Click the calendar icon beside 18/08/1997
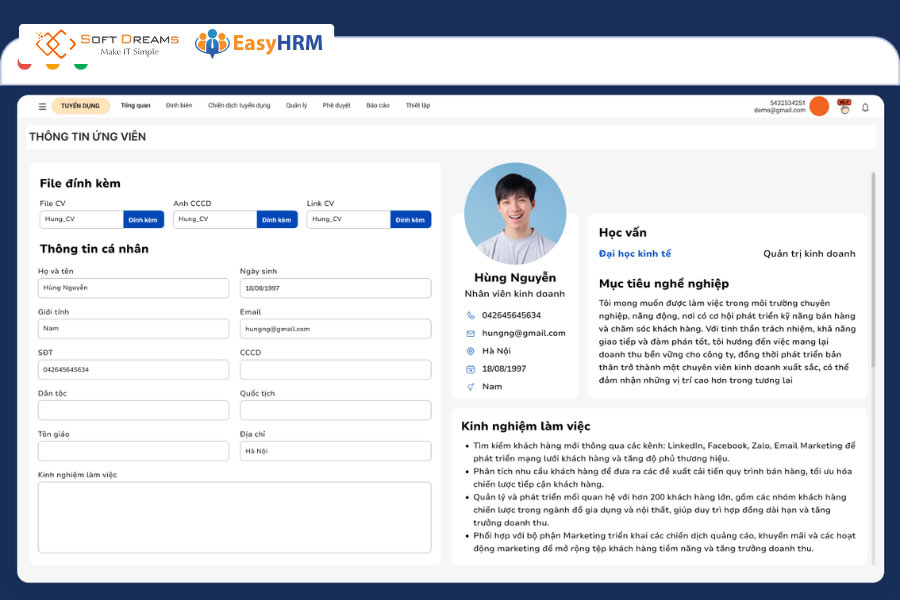 coord(470,368)
